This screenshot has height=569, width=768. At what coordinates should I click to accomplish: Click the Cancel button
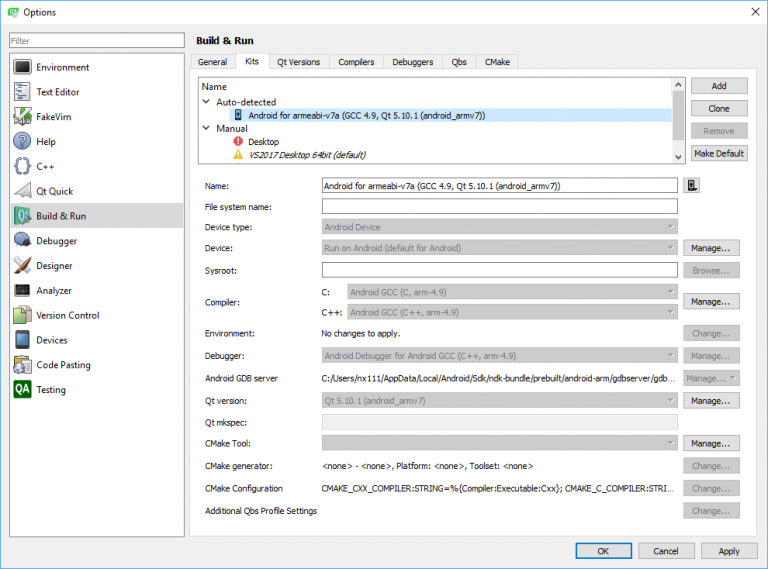(666, 551)
